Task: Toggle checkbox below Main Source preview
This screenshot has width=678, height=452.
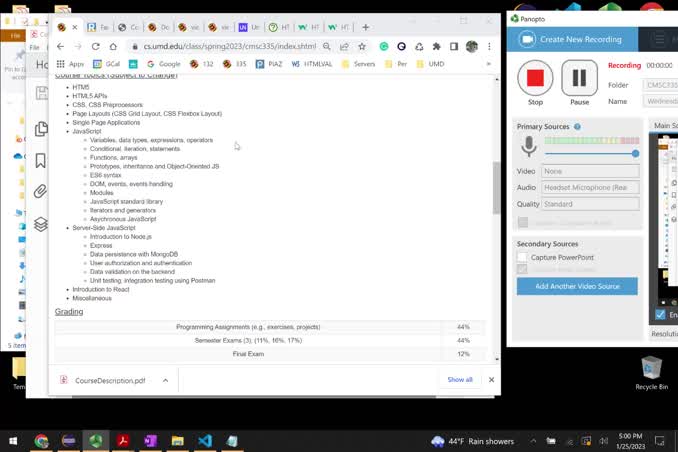Action: [660, 314]
